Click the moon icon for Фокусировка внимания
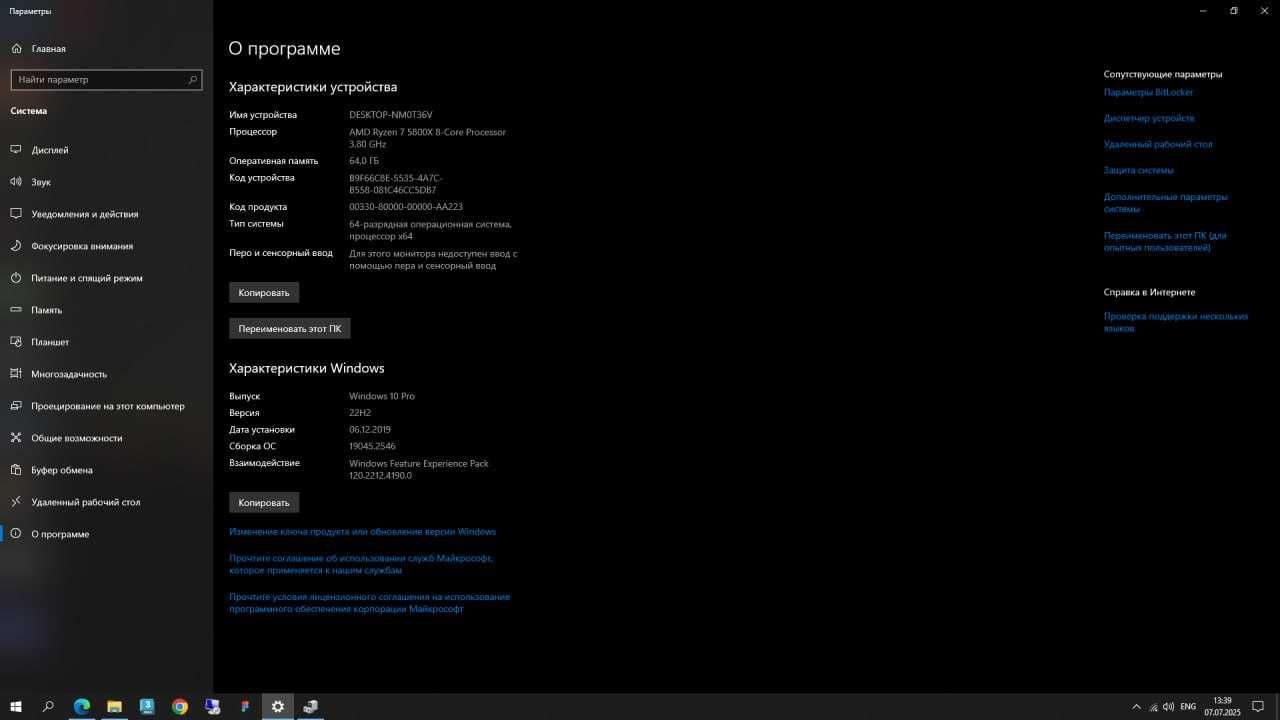This screenshot has width=1280, height=720. click(x=15, y=246)
